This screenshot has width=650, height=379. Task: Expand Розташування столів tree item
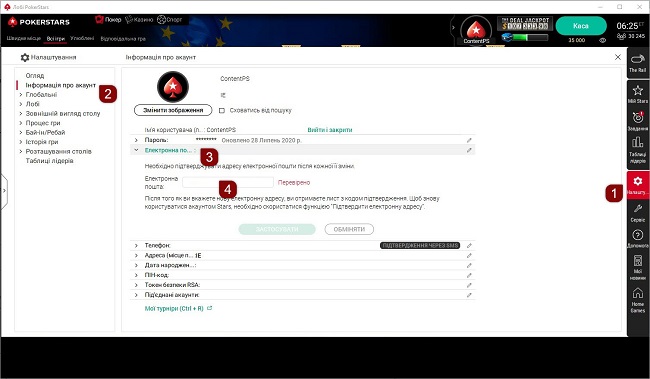[21, 151]
